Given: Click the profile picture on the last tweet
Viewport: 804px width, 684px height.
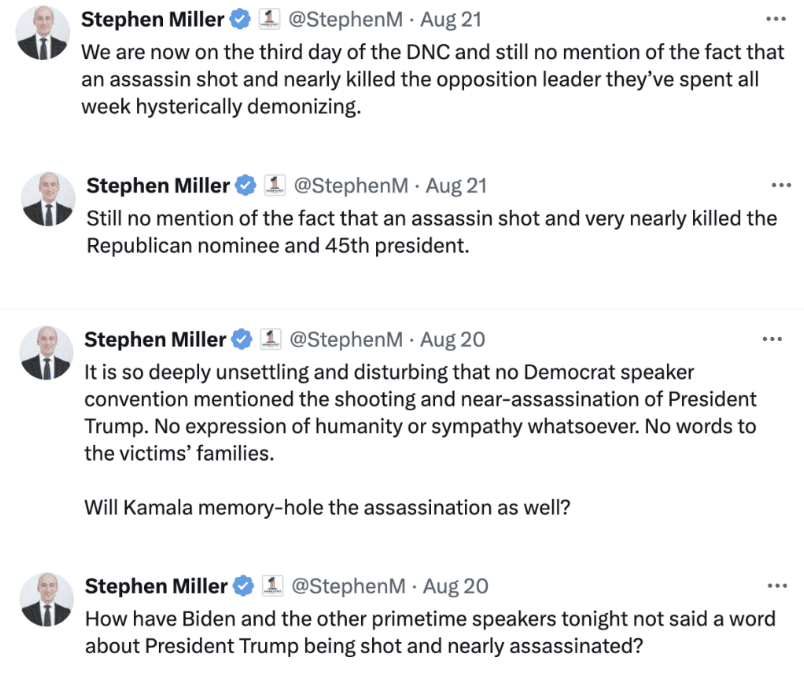Looking at the screenshot, I should [47, 599].
